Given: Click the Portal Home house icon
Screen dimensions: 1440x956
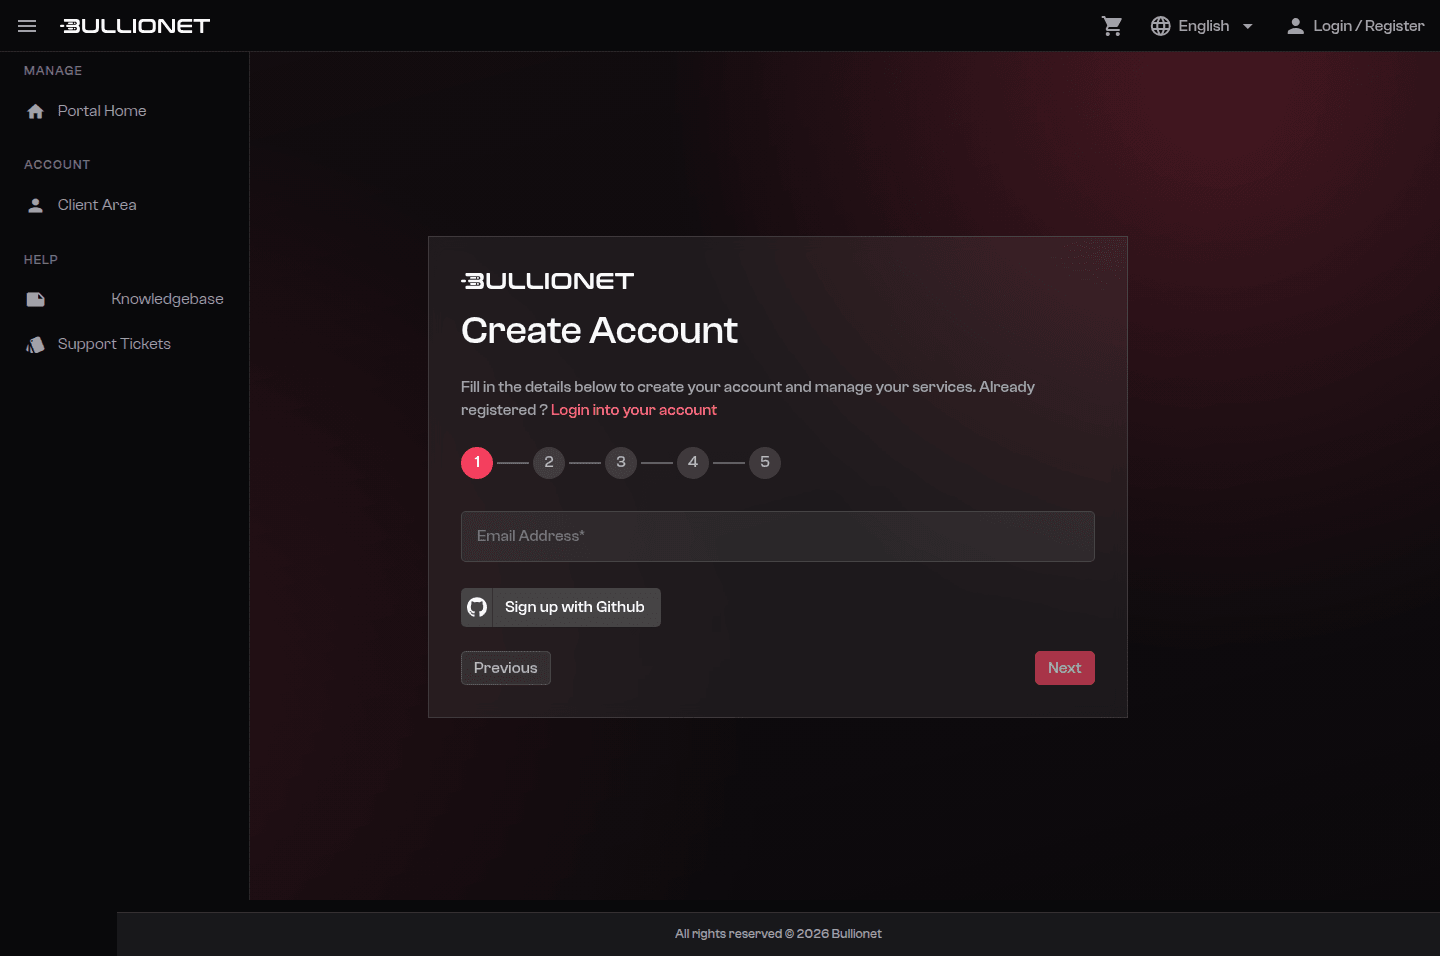Looking at the screenshot, I should click(x=36, y=111).
